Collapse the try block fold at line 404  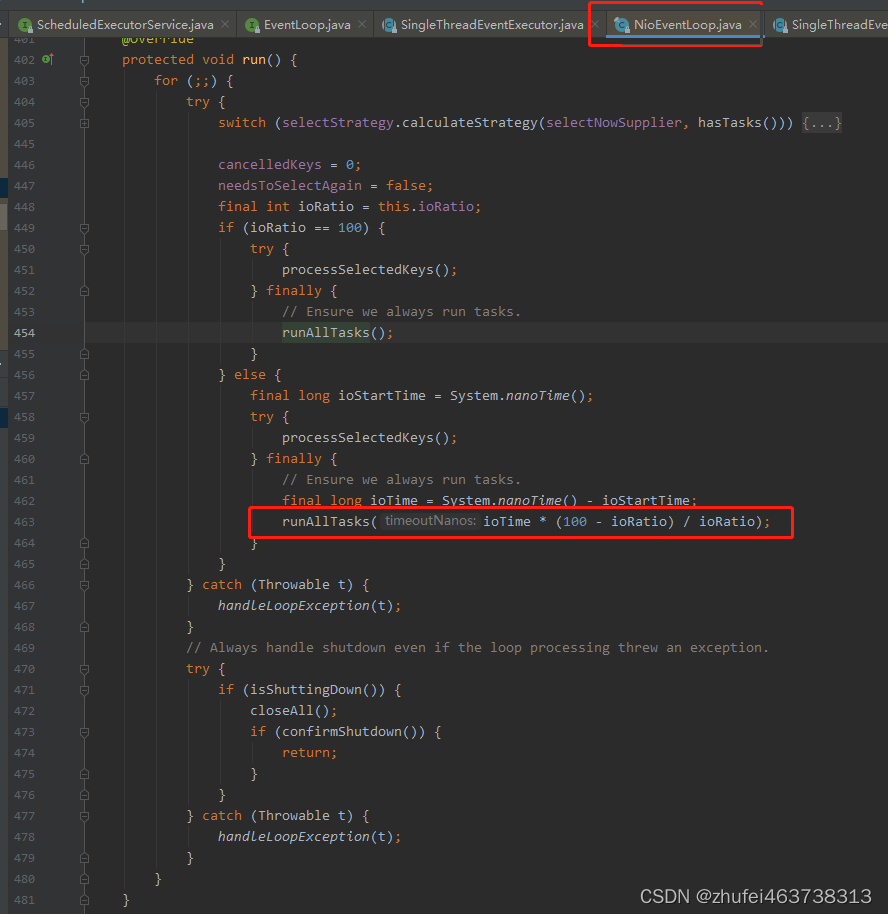85,102
